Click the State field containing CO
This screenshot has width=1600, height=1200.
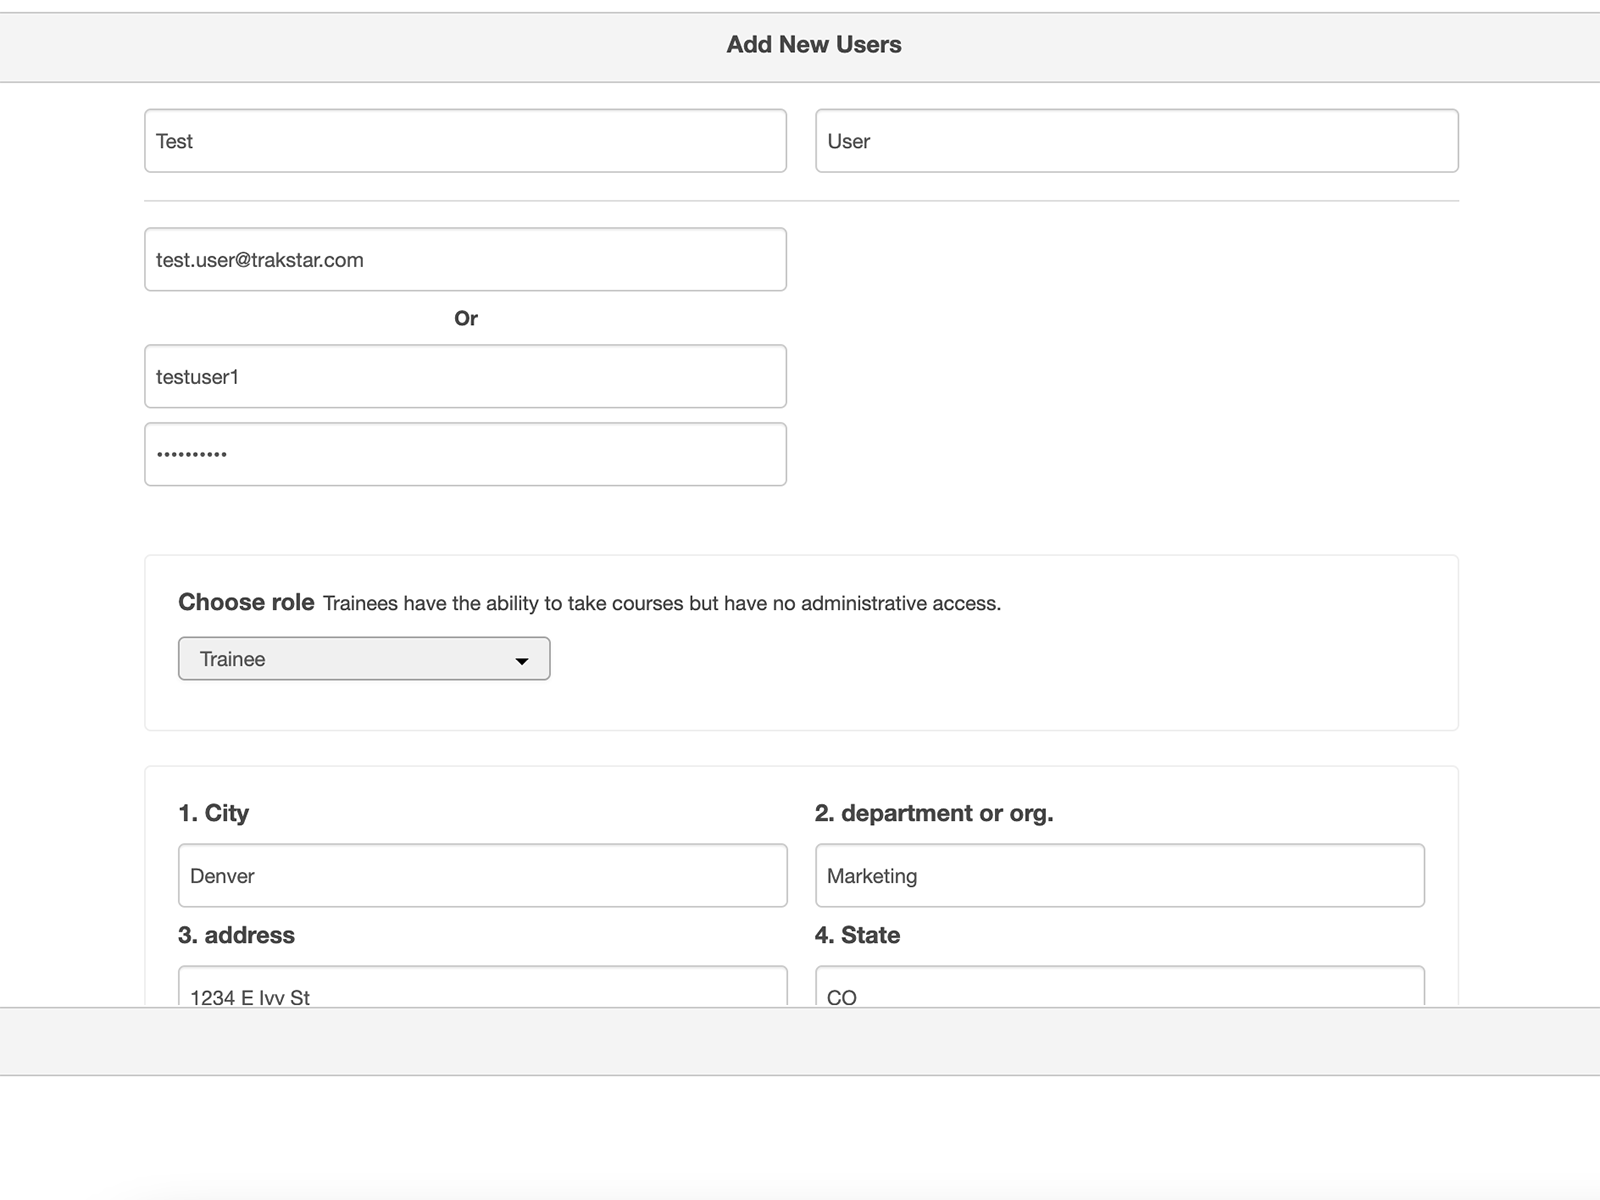coord(1119,990)
